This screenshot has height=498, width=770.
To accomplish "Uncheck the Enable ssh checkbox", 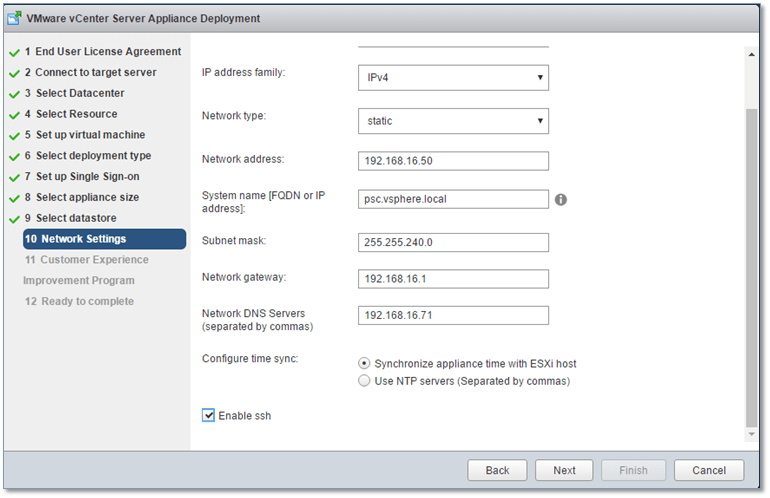I will click(x=208, y=415).
